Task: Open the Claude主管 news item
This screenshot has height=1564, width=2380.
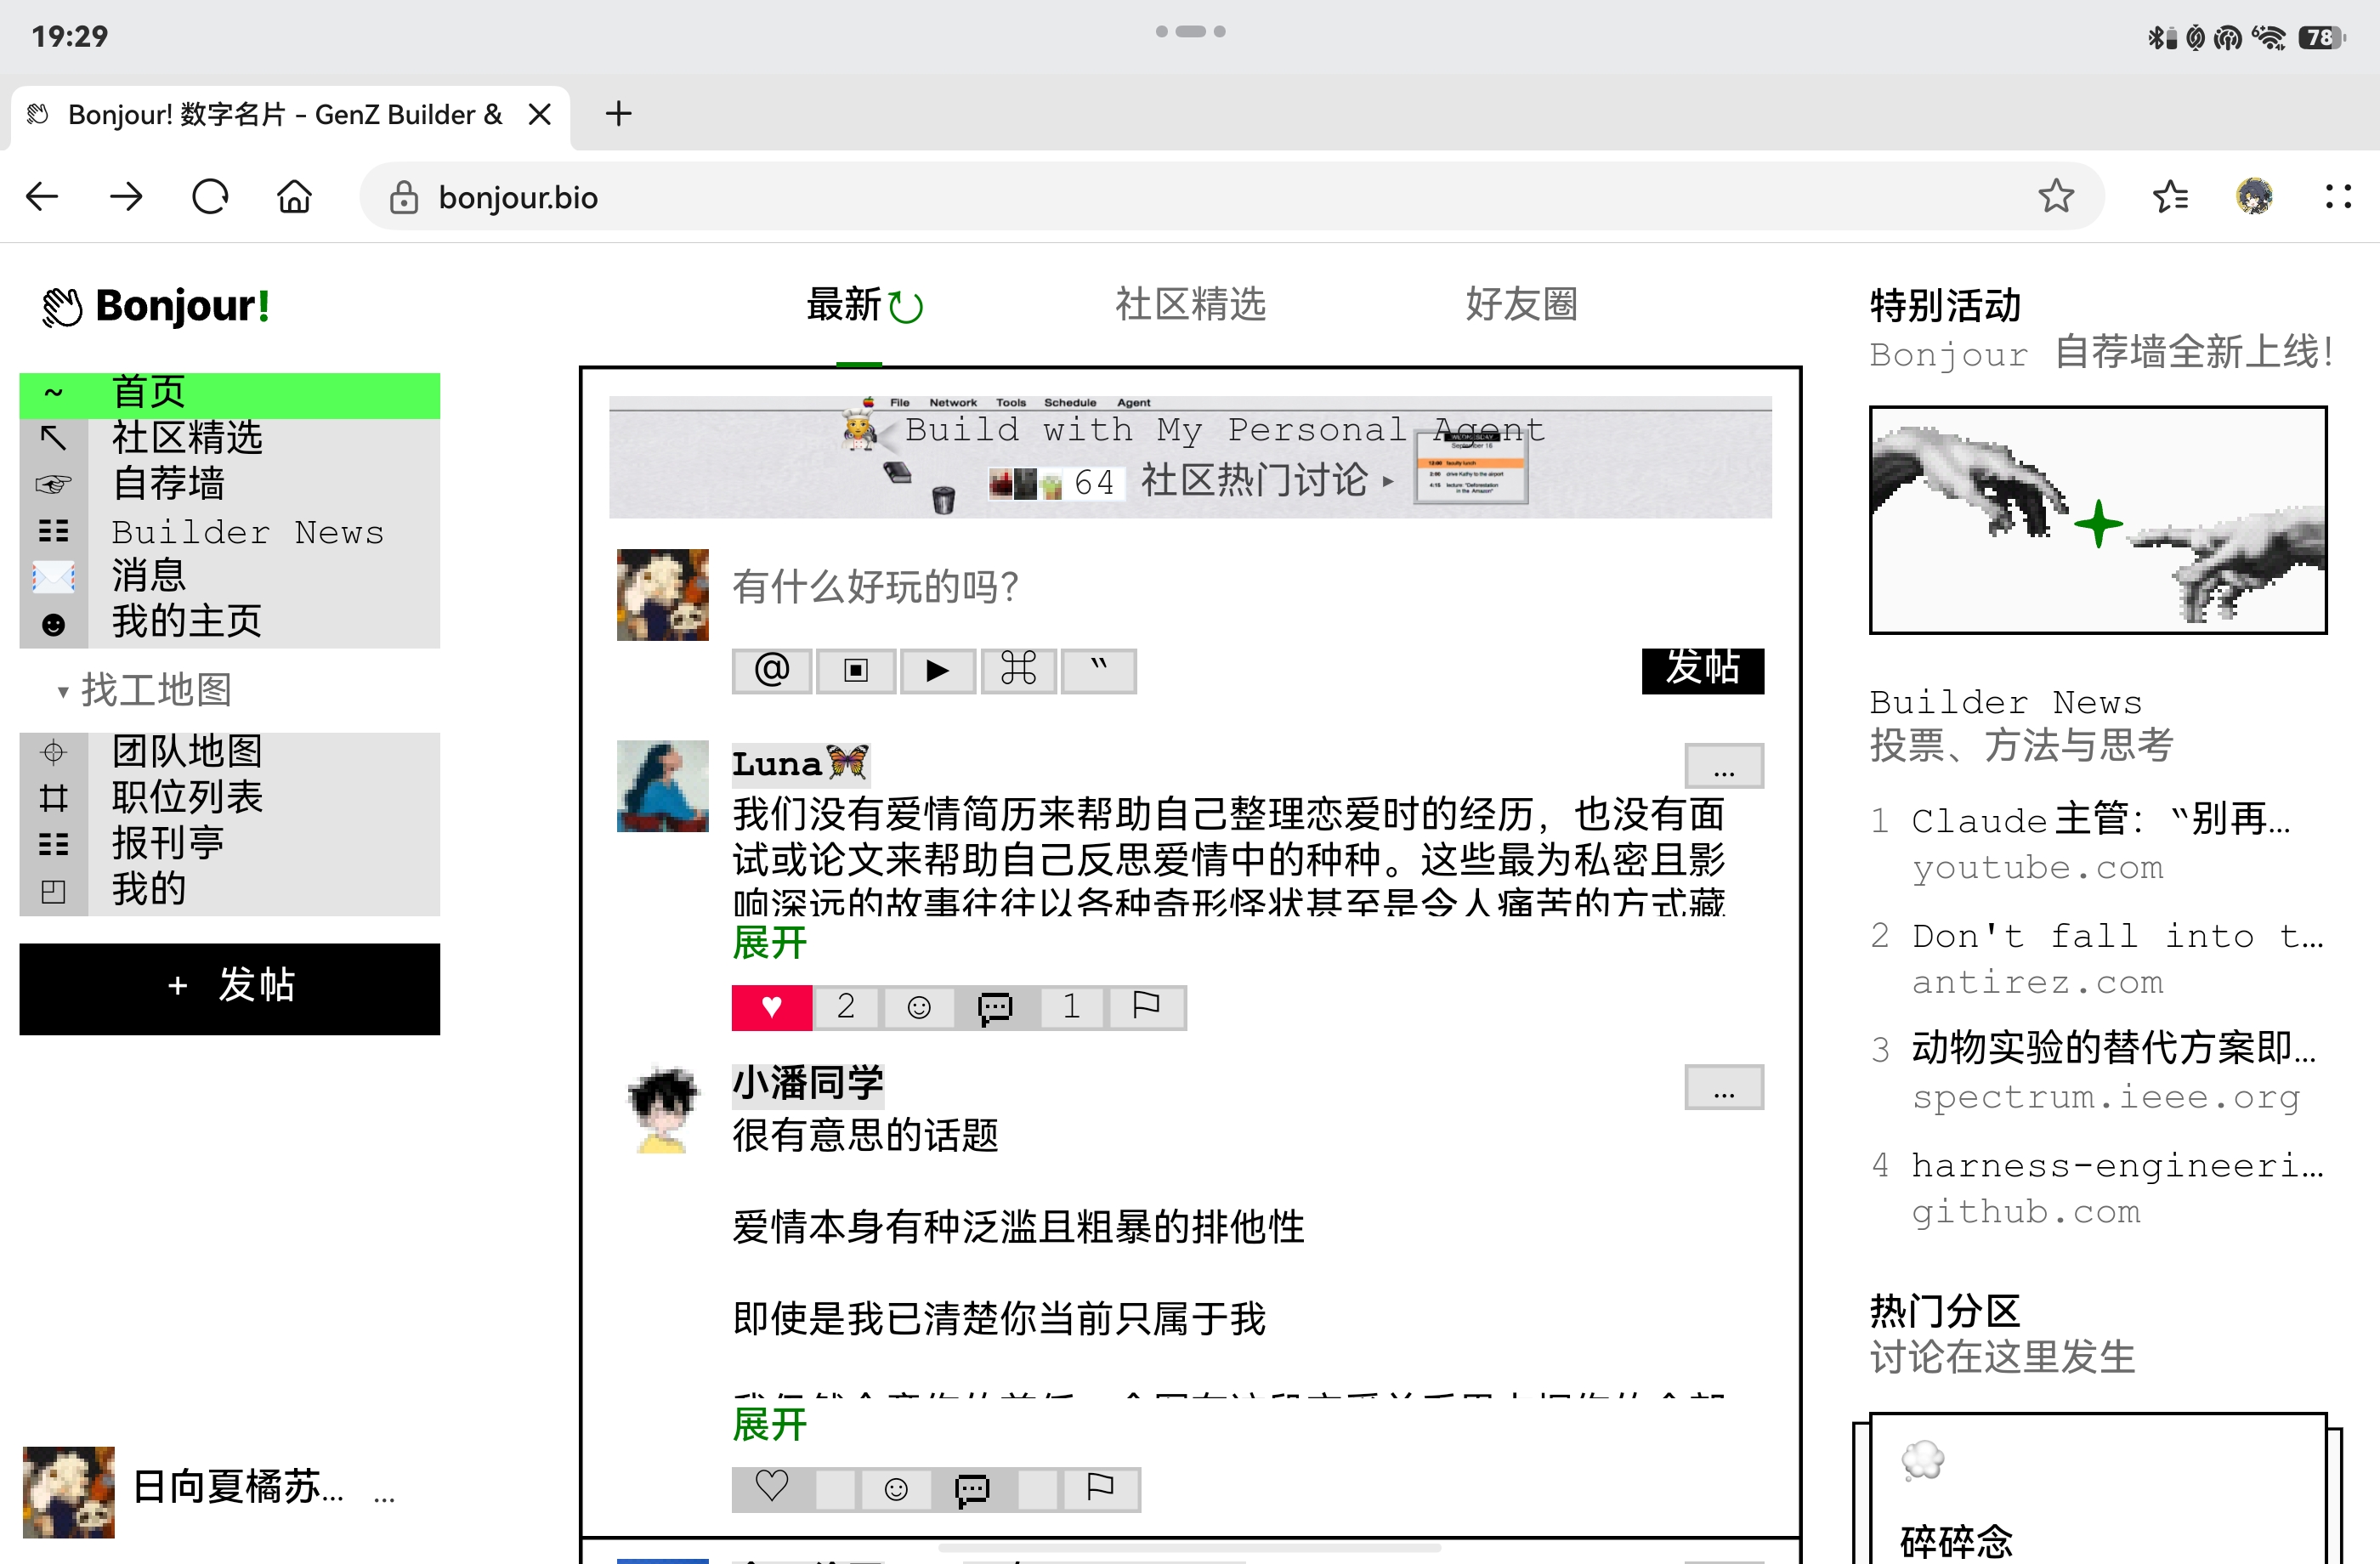Action: [x=2098, y=842]
